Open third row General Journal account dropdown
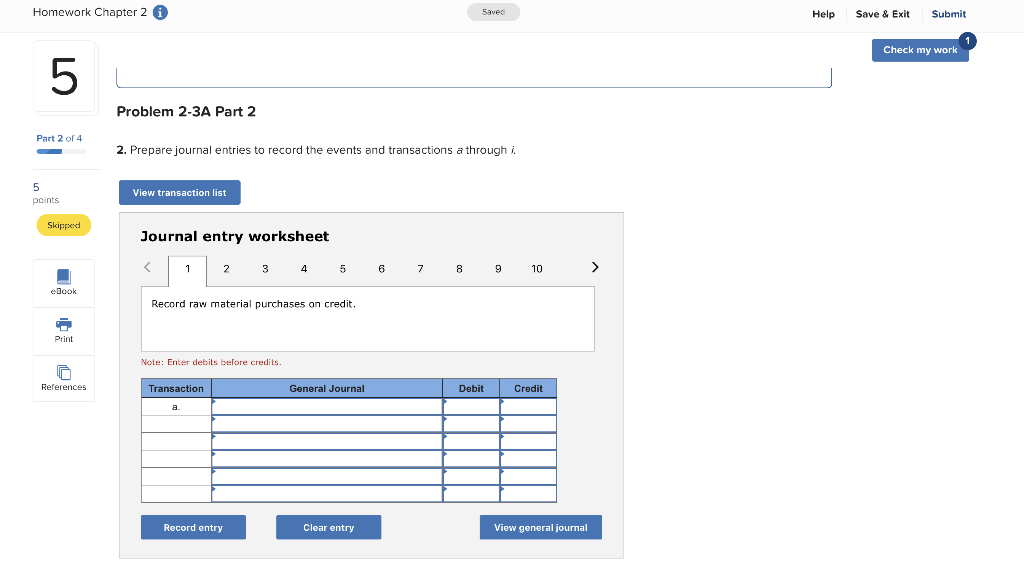 click(x=327, y=441)
